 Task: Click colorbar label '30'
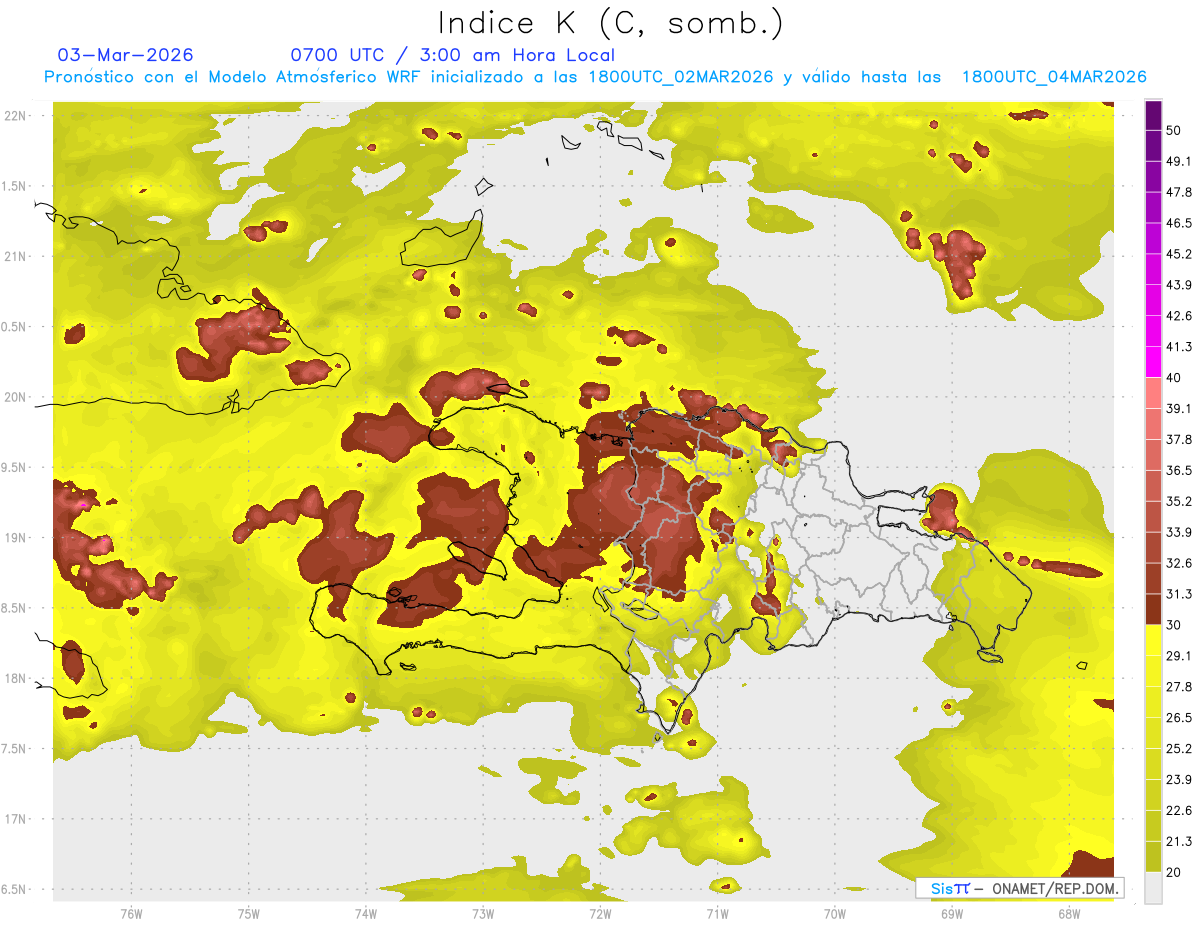(x=1174, y=625)
